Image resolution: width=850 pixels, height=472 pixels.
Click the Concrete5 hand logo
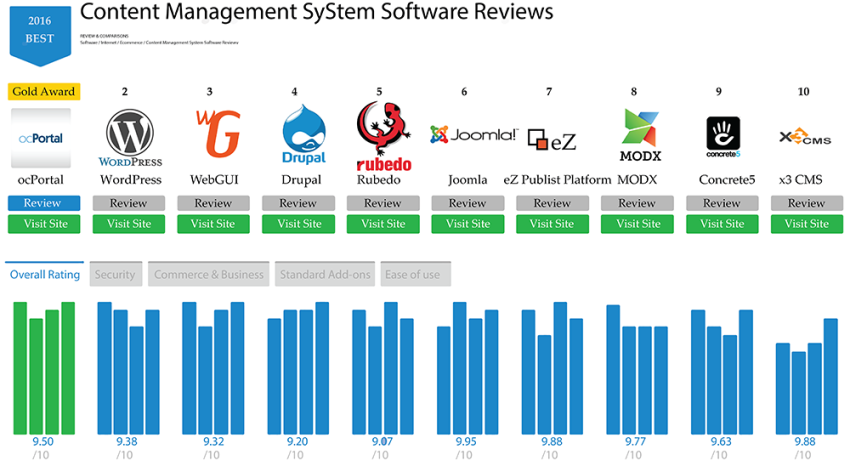click(723, 137)
